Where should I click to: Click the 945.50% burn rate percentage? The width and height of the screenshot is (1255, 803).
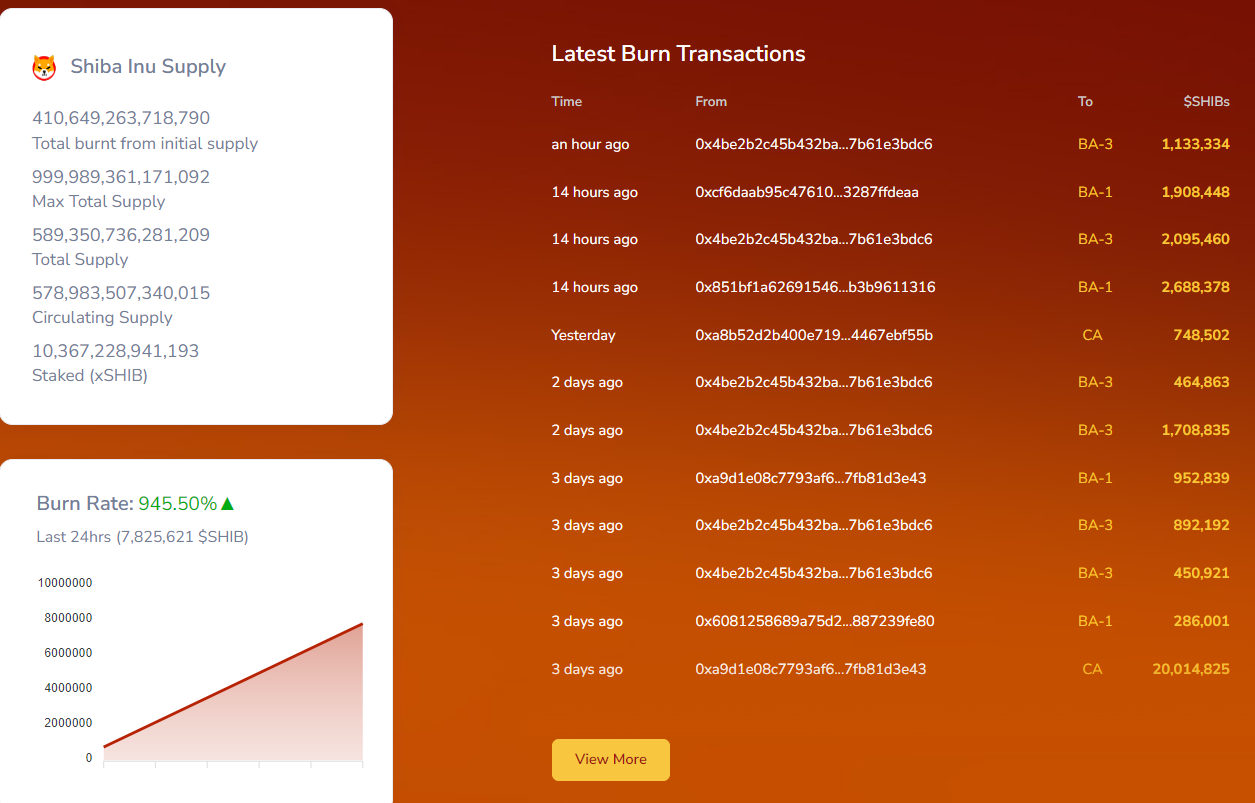click(x=178, y=503)
